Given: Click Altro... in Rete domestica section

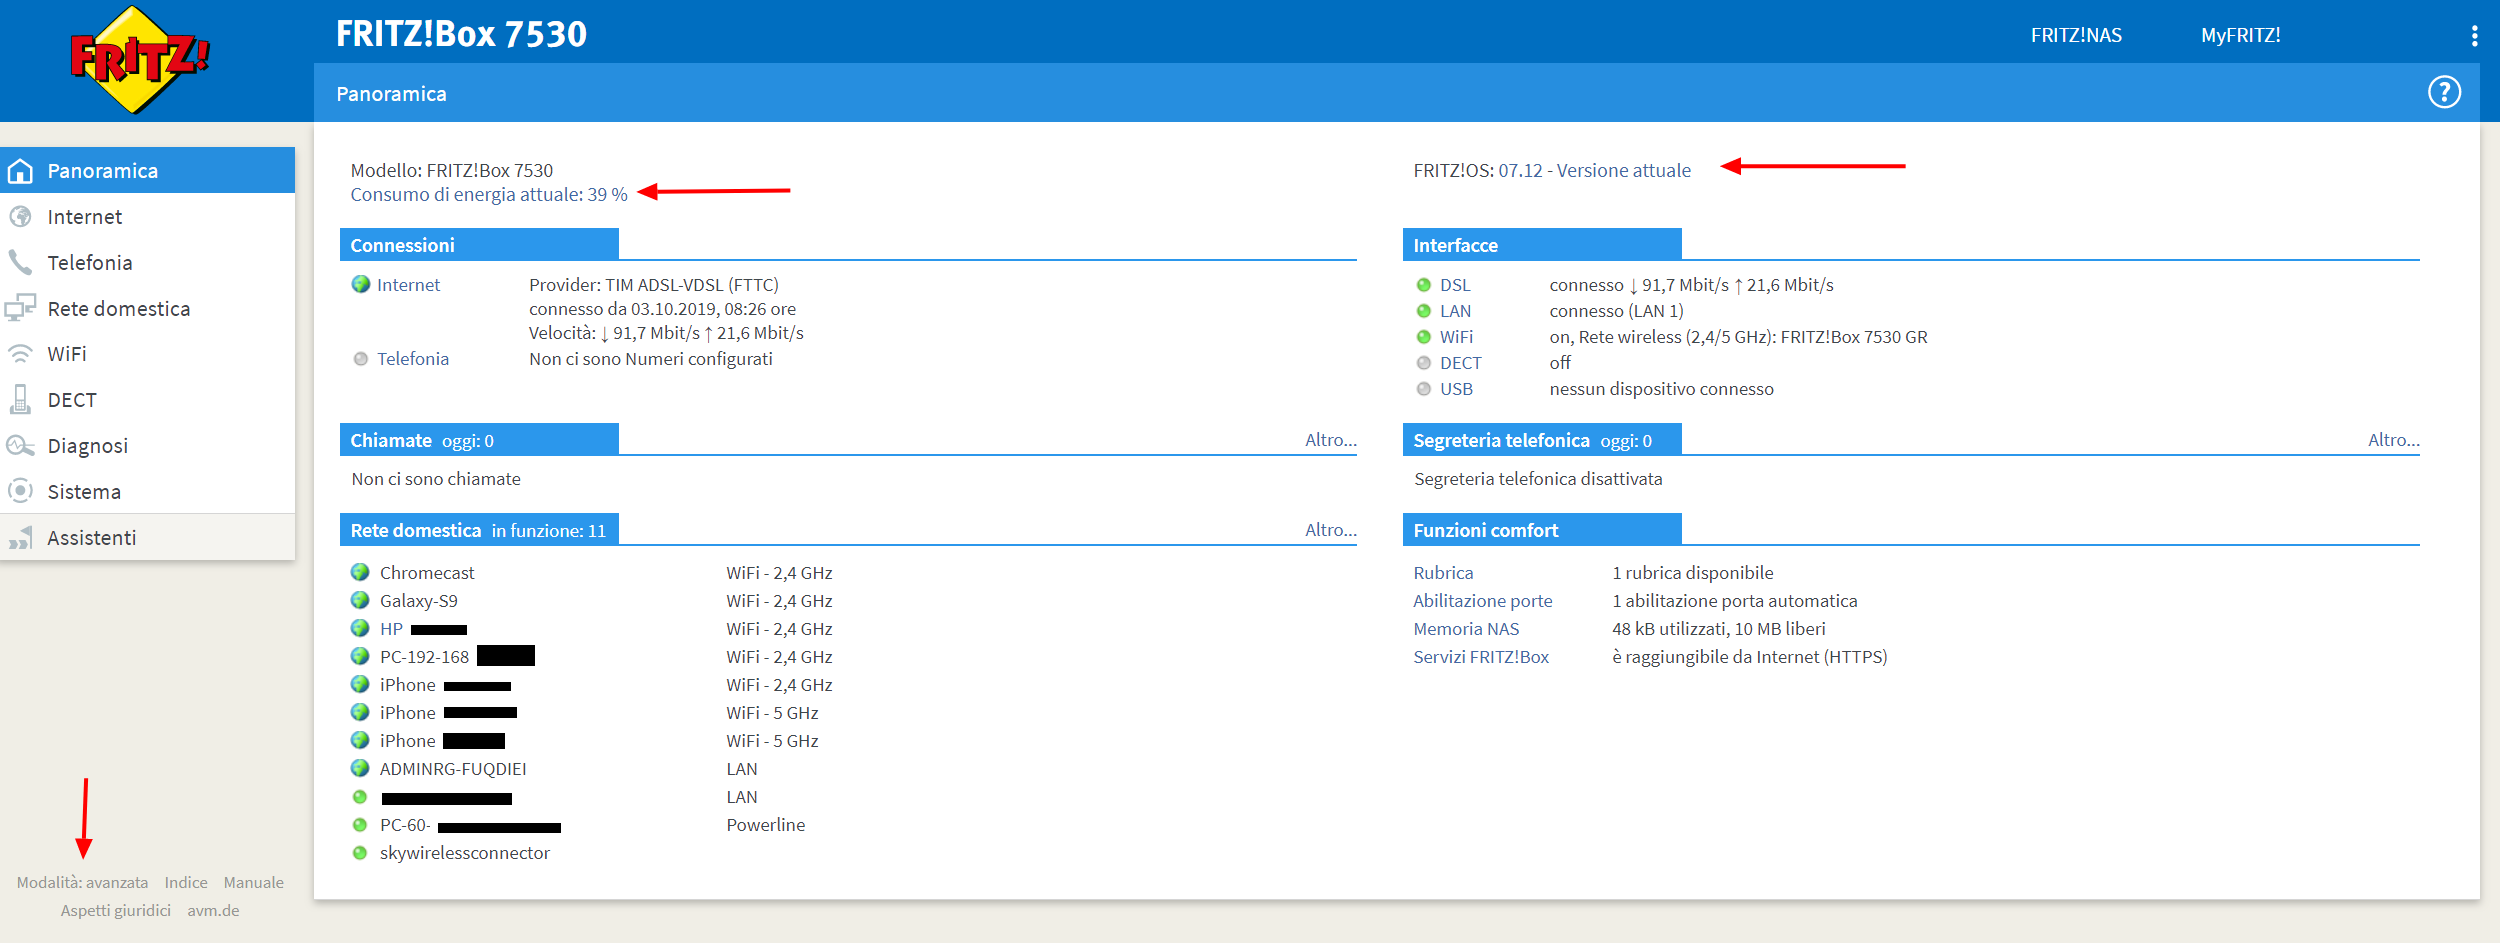Looking at the screenshot, I should pyautogui.click(x=1330, y=530).
